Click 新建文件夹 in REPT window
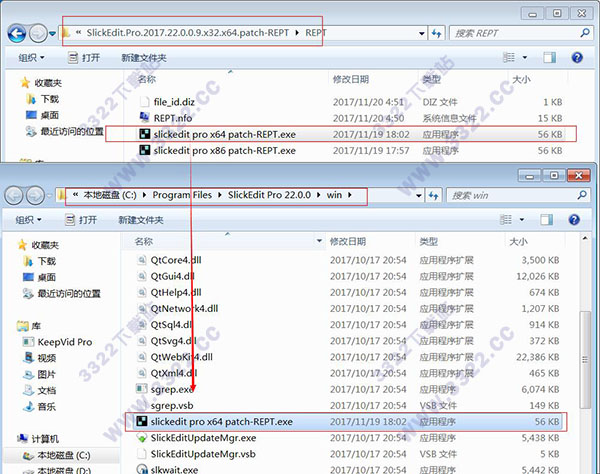This screenshot has width=600, height=474. tap(144, 58)
